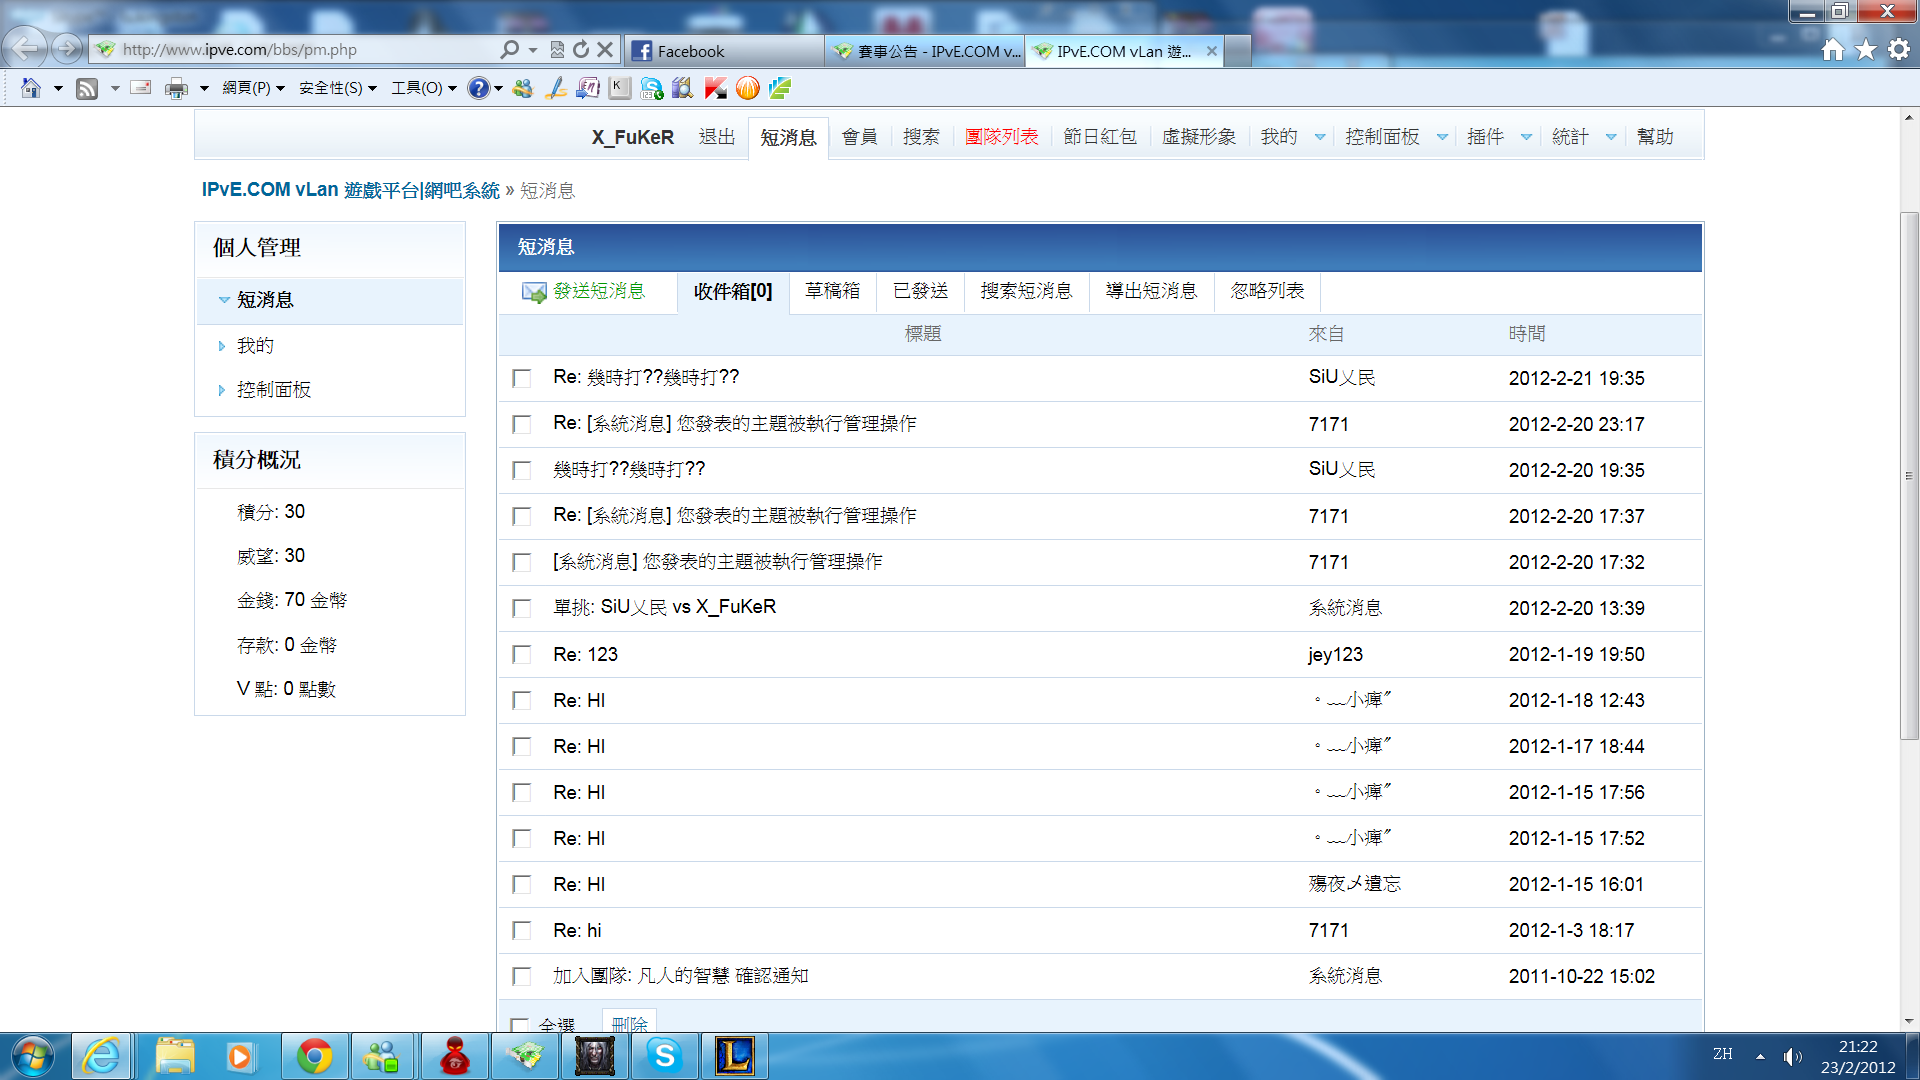Select checkbox next to 幾時打??幾時打?? message
Viewport: 1920px width, 1080px height.
point(521,470)
